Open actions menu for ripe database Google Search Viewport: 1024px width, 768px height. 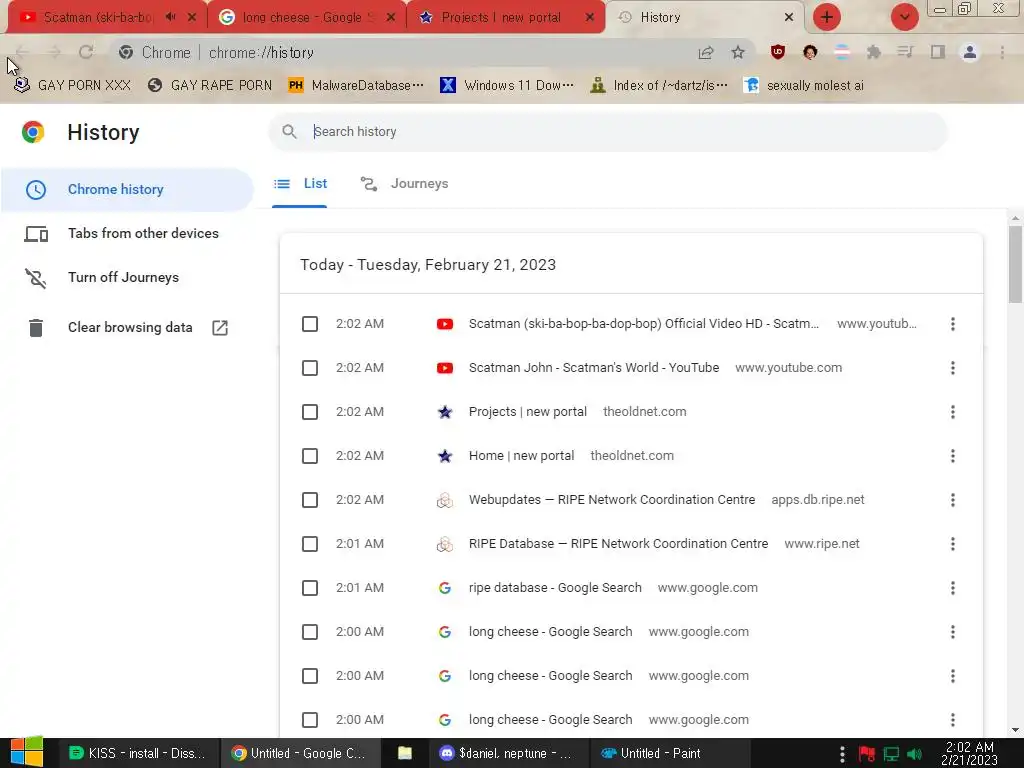953,588
